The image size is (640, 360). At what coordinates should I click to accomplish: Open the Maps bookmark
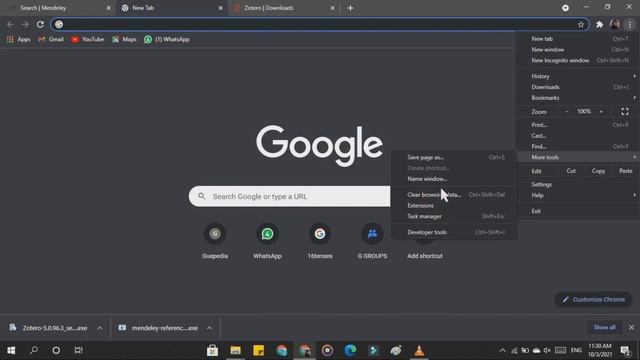[124, 40]
